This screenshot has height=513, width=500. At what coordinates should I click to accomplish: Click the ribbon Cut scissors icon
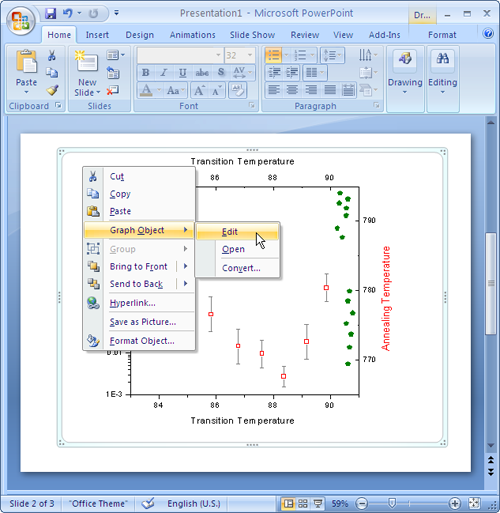pos(52,55)
